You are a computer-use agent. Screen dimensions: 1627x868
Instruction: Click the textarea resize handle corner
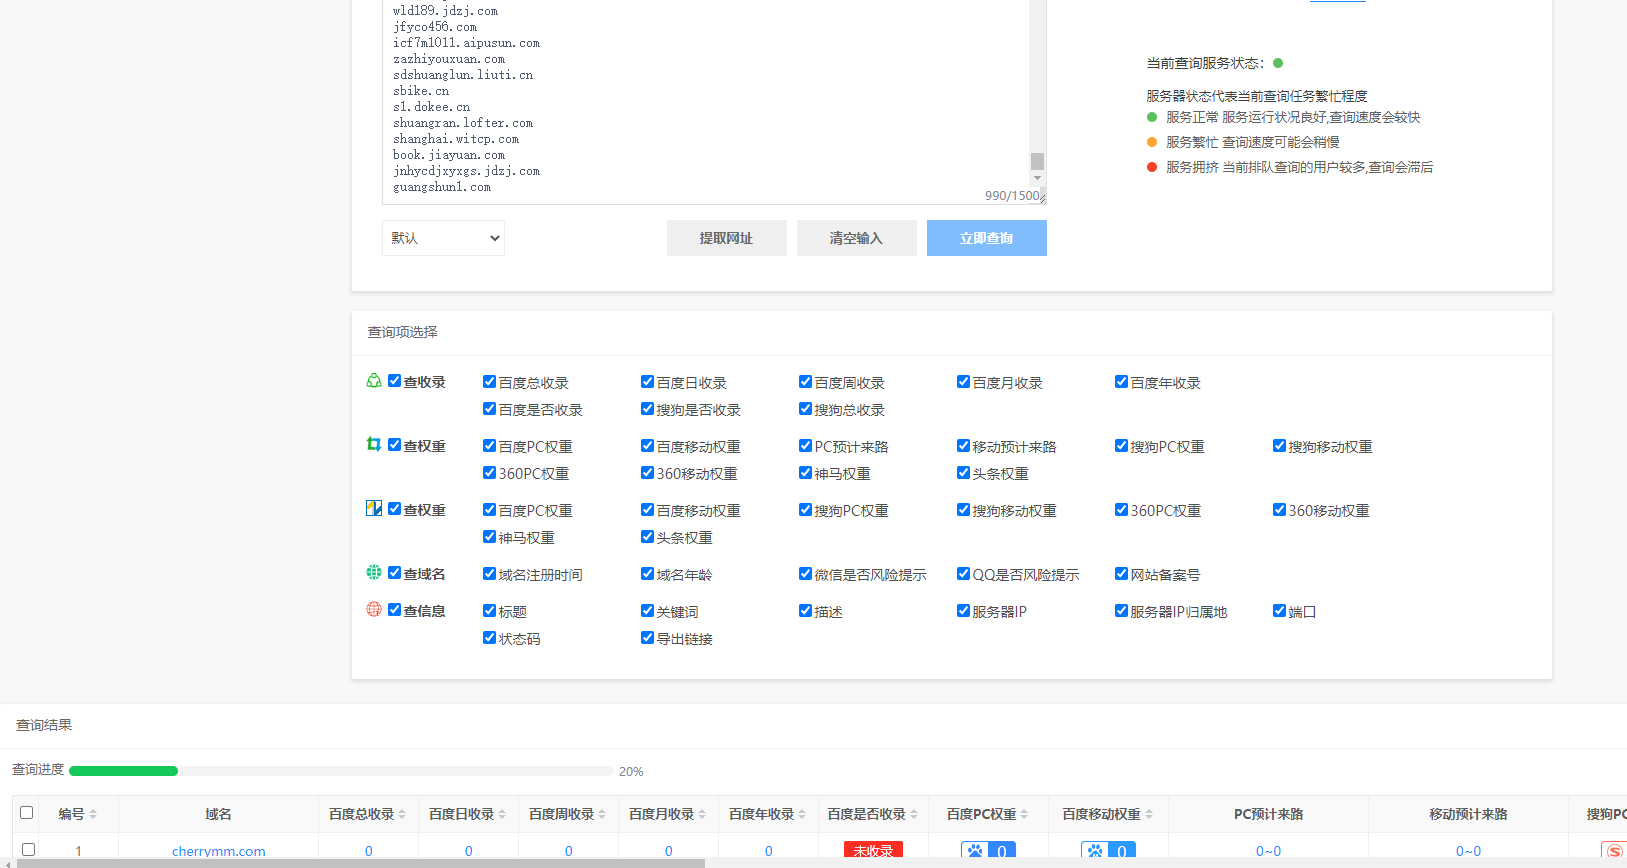coord(1042,199)
